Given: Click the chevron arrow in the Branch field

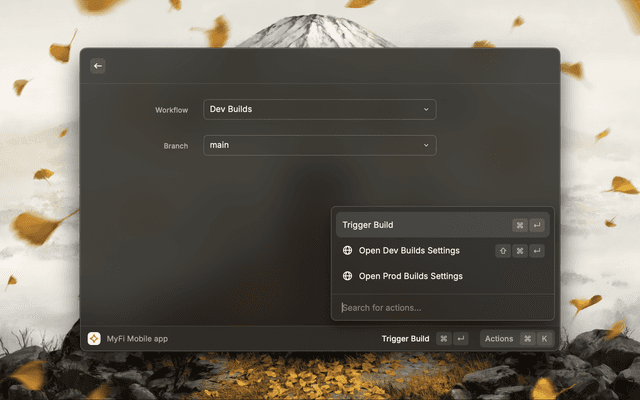Looking at the screenshot, I should point(426,145).
